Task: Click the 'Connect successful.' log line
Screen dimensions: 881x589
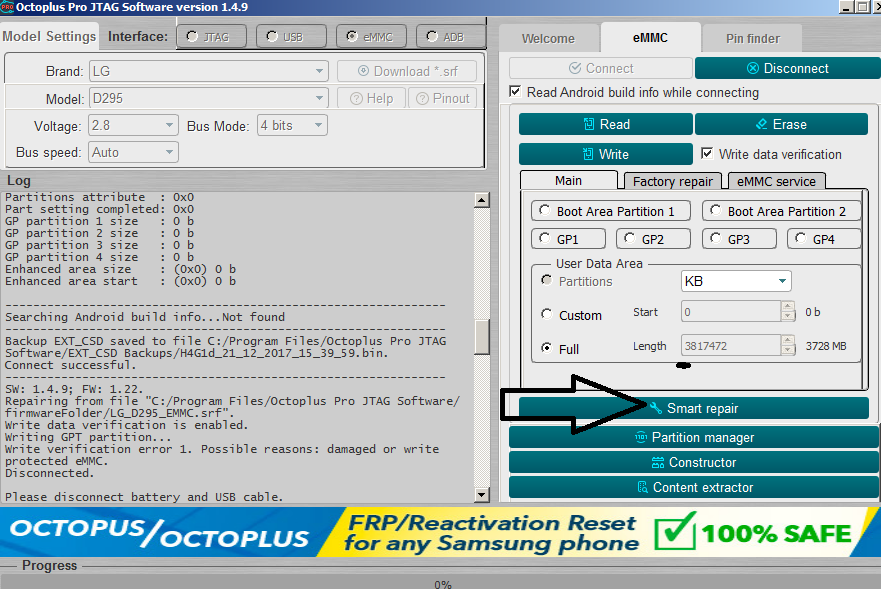Action: 71,365
